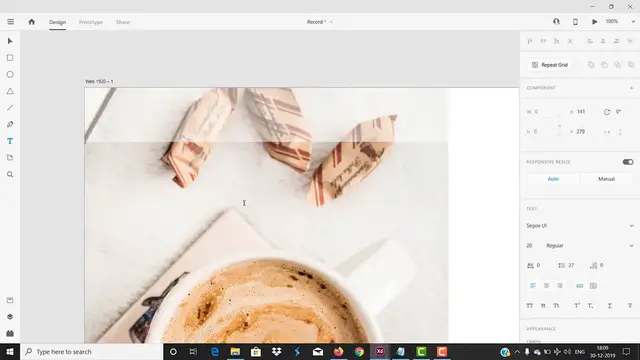
Task: Select Auto responsive resize mode
Action: point(553,179)
